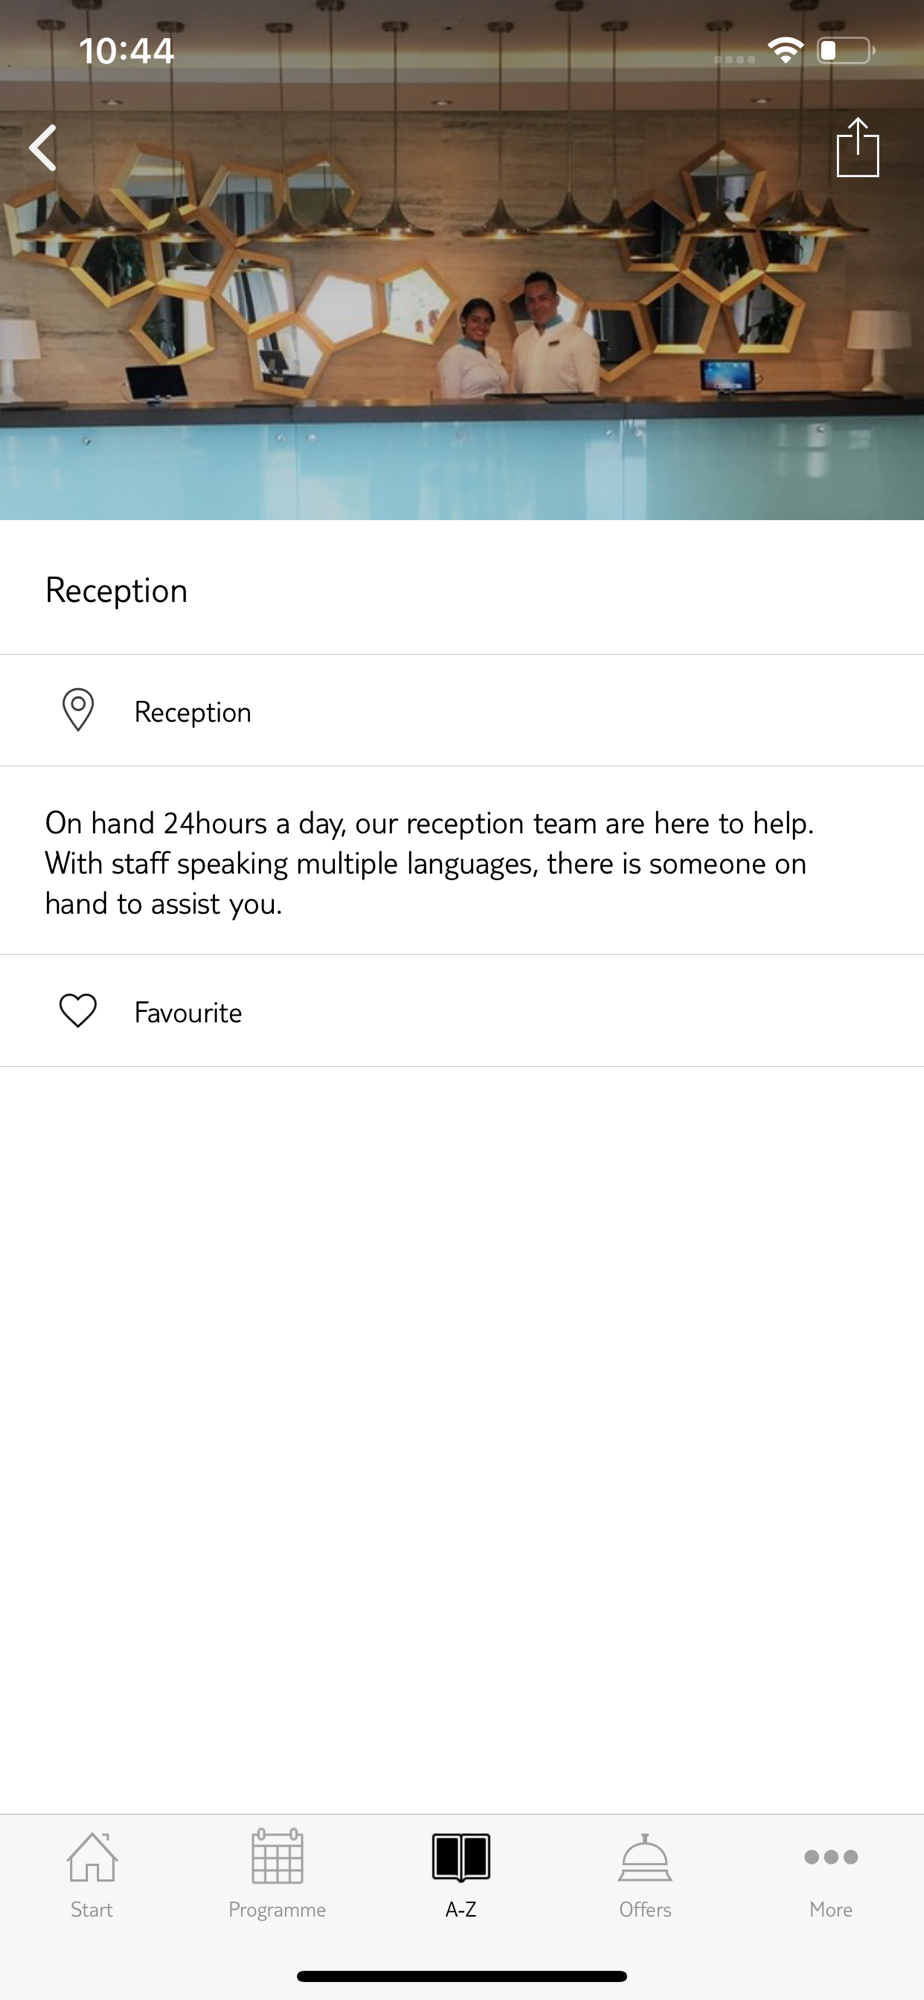
Task: Open the Programme calendar icon
Action: click(x=277, y=1857)
